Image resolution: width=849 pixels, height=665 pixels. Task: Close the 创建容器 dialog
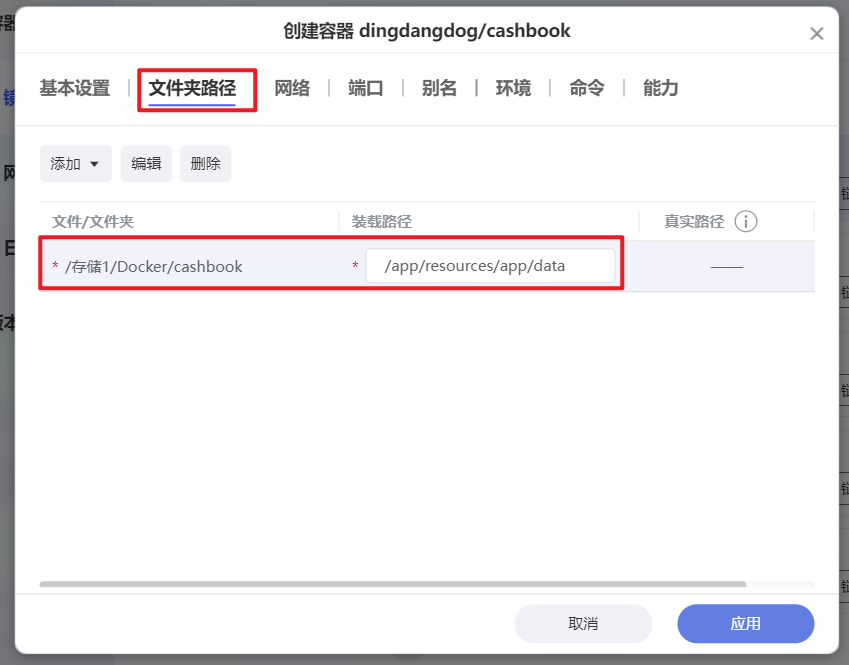point(817,33)
